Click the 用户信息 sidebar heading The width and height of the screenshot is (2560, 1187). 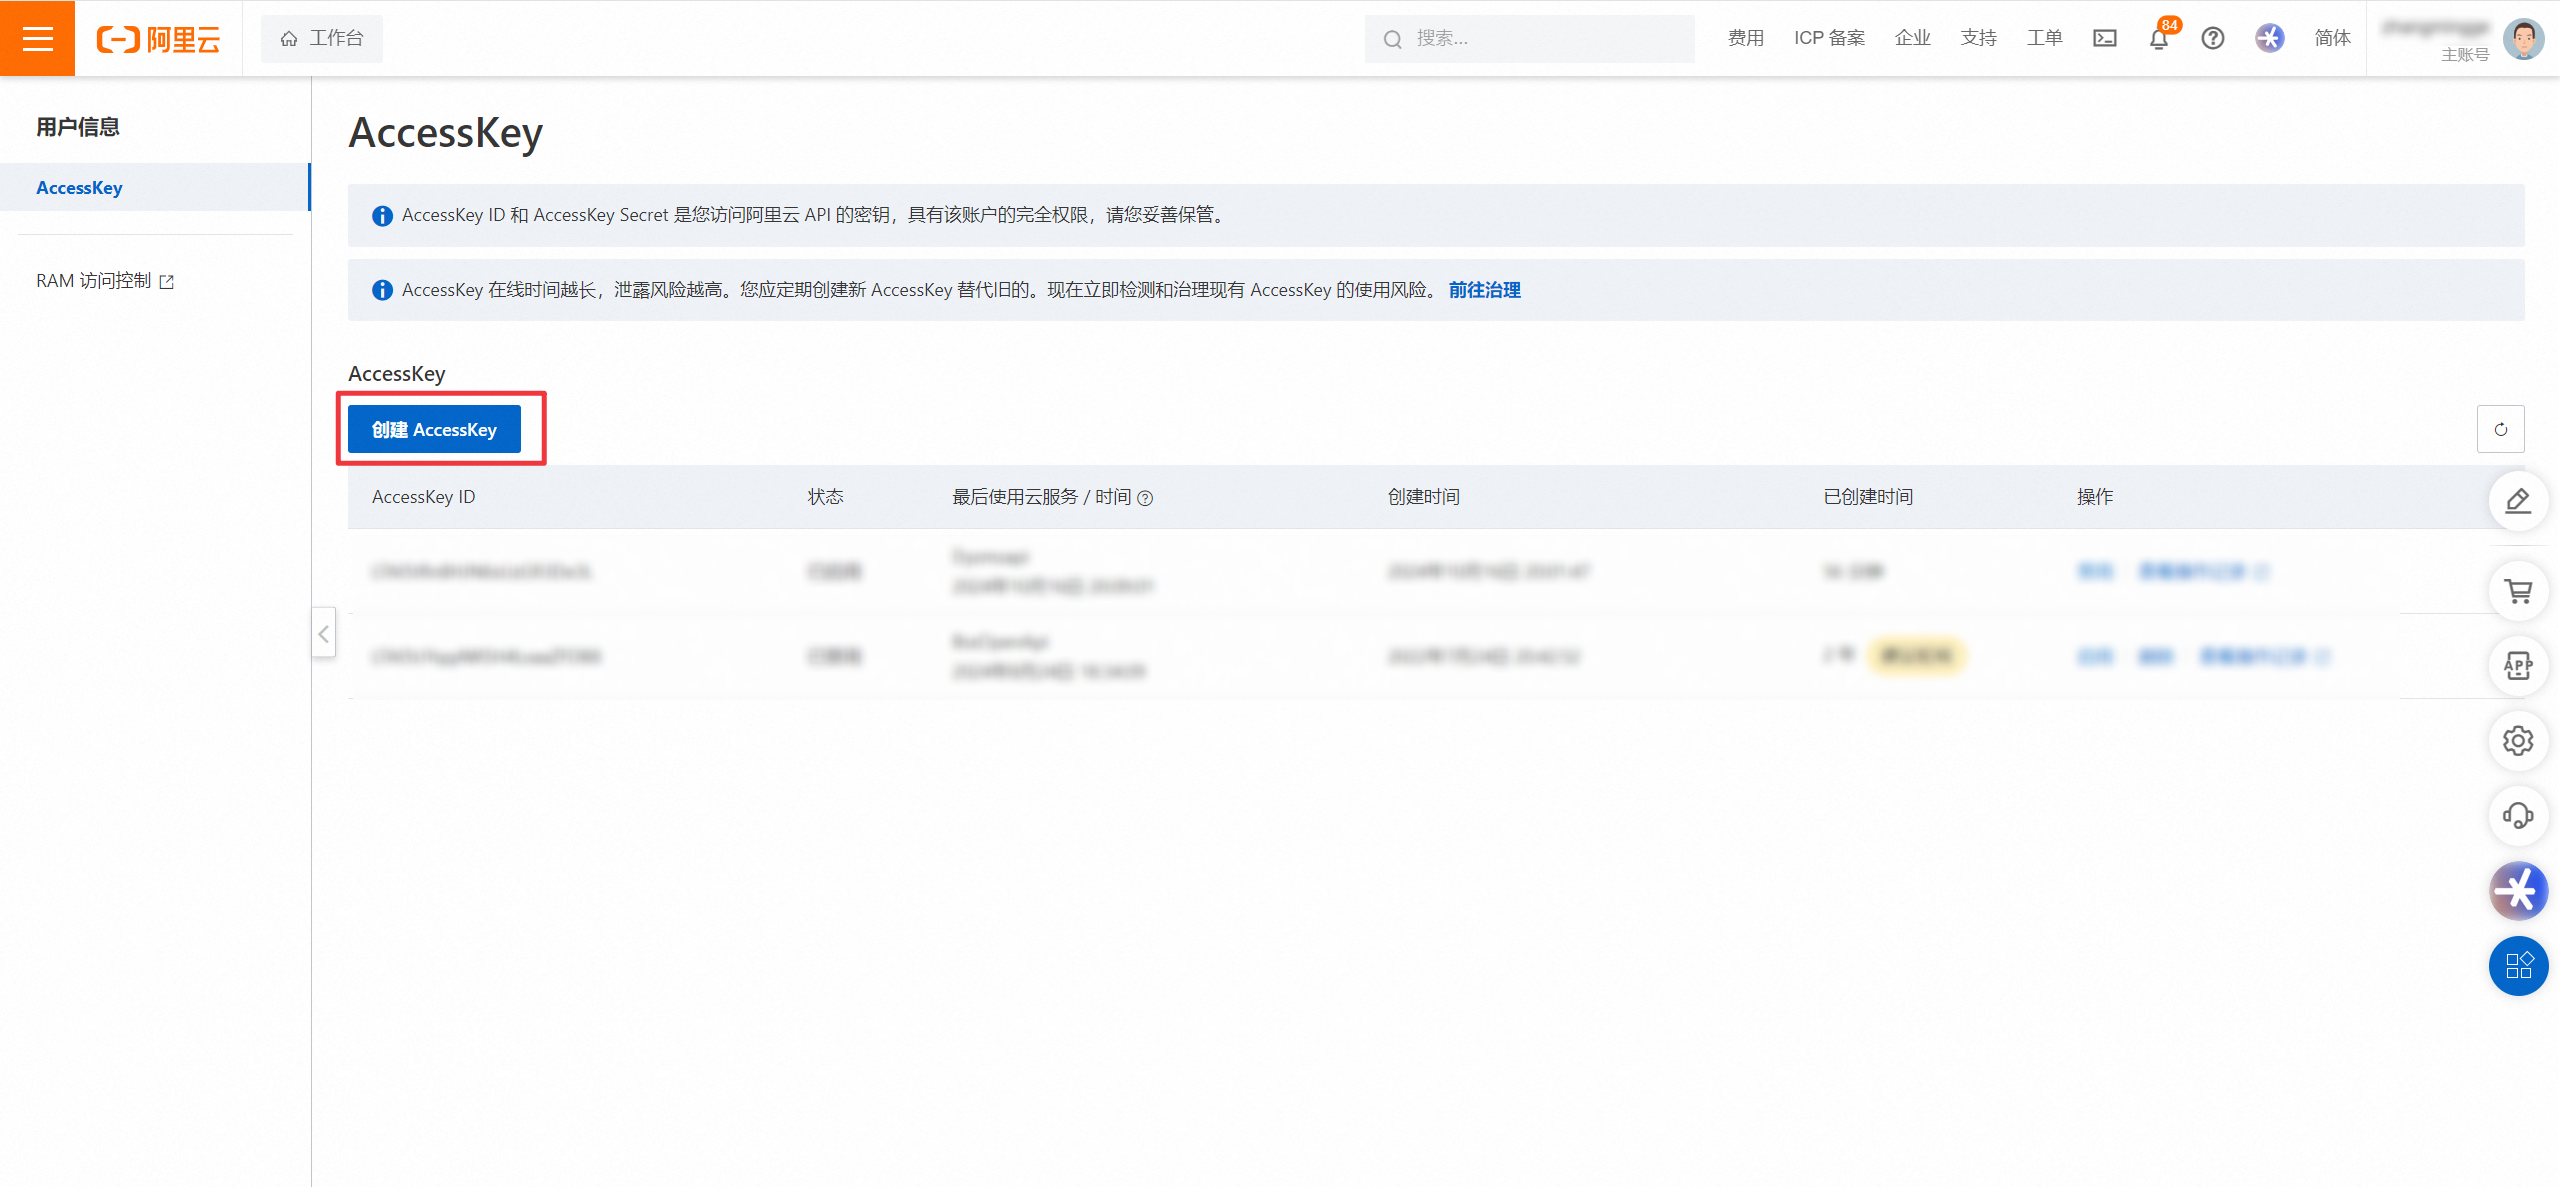pos(78,127)
